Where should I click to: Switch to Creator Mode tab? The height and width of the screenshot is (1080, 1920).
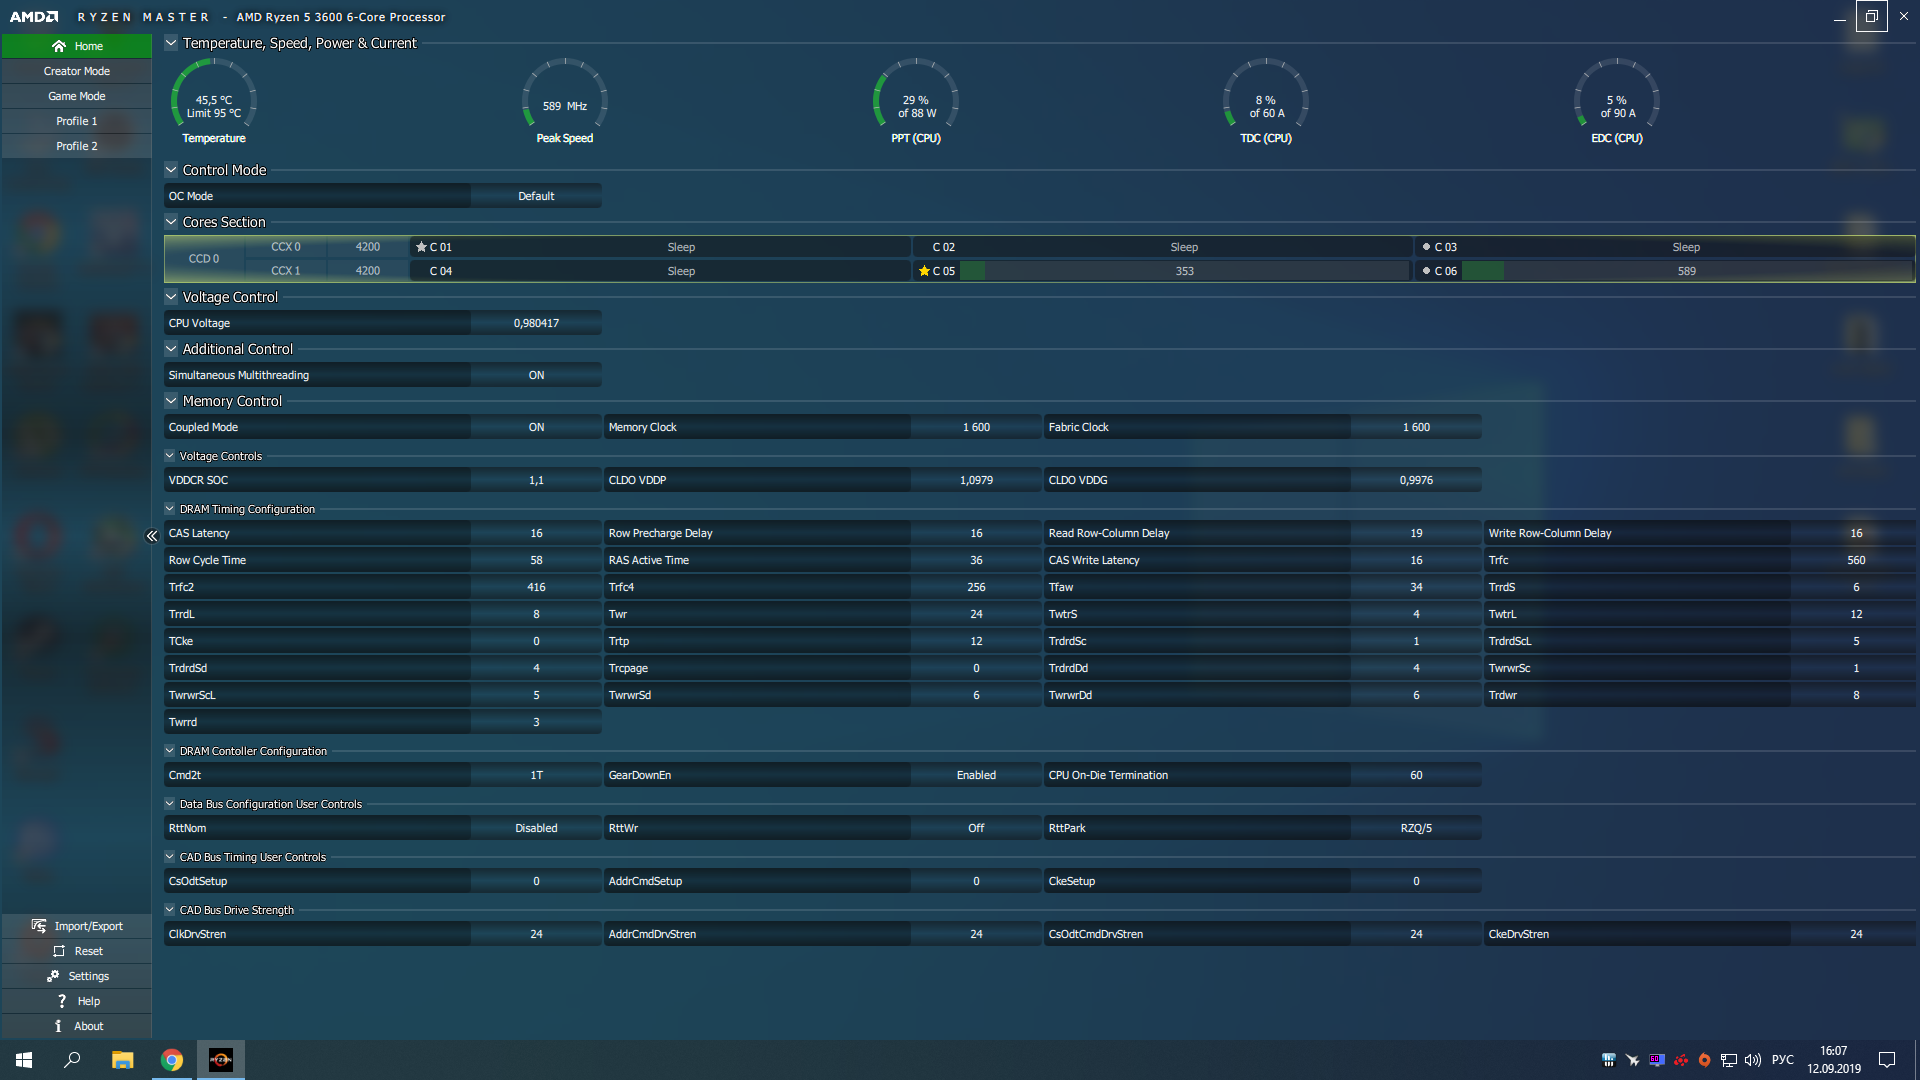click(77, 71)
